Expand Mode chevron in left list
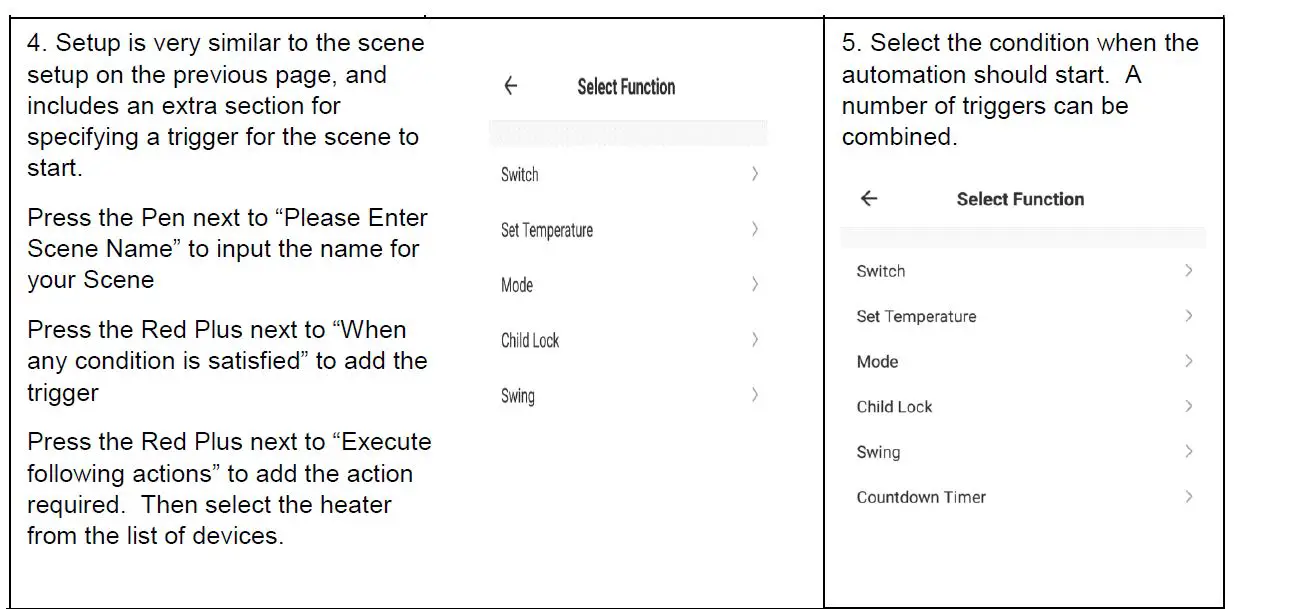1299x609 pixels. coord(755,285)
